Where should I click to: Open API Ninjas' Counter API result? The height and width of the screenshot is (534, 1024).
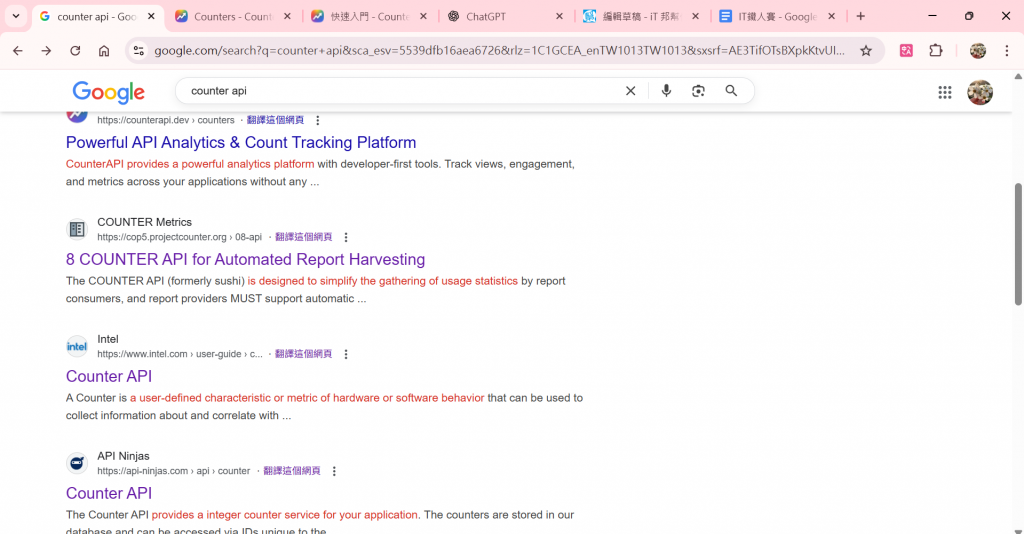[109, 493]
